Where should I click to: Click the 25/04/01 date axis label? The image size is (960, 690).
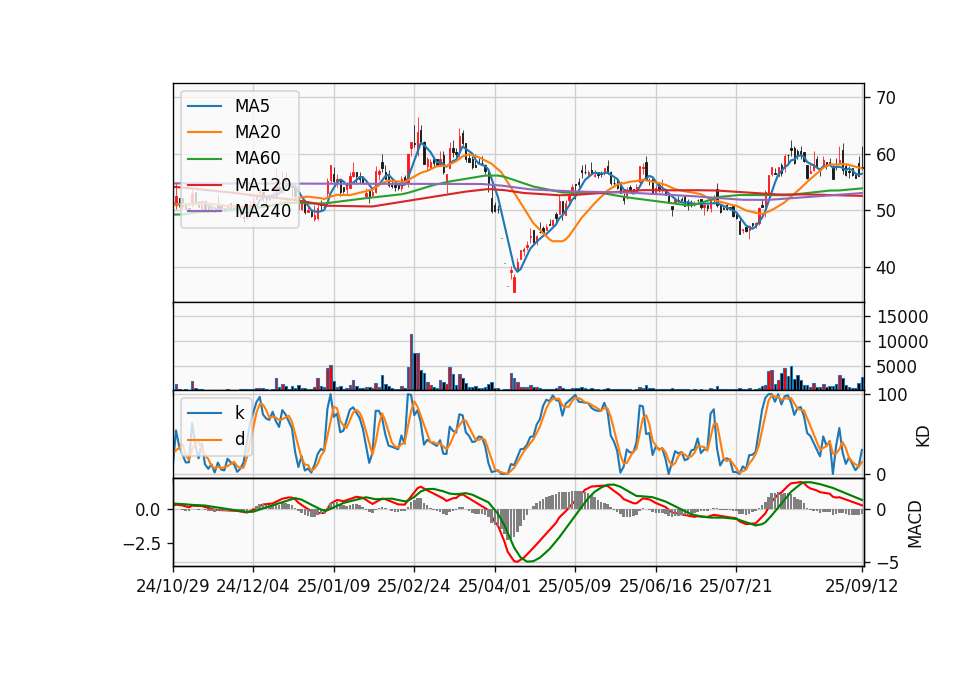494,586
